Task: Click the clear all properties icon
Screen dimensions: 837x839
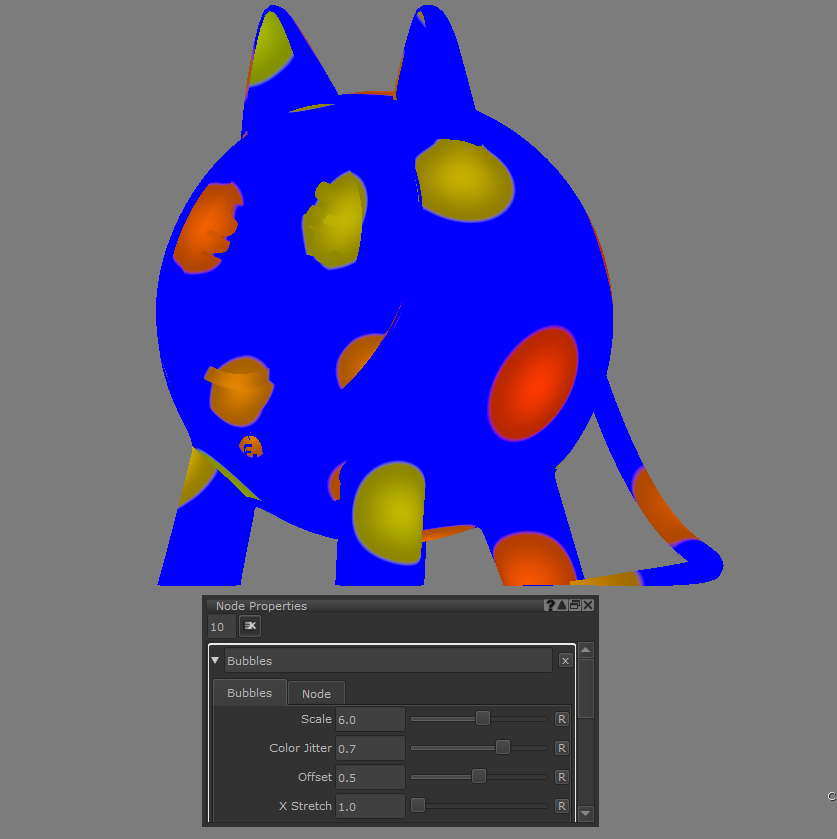Action: click(x=250, y=626)
